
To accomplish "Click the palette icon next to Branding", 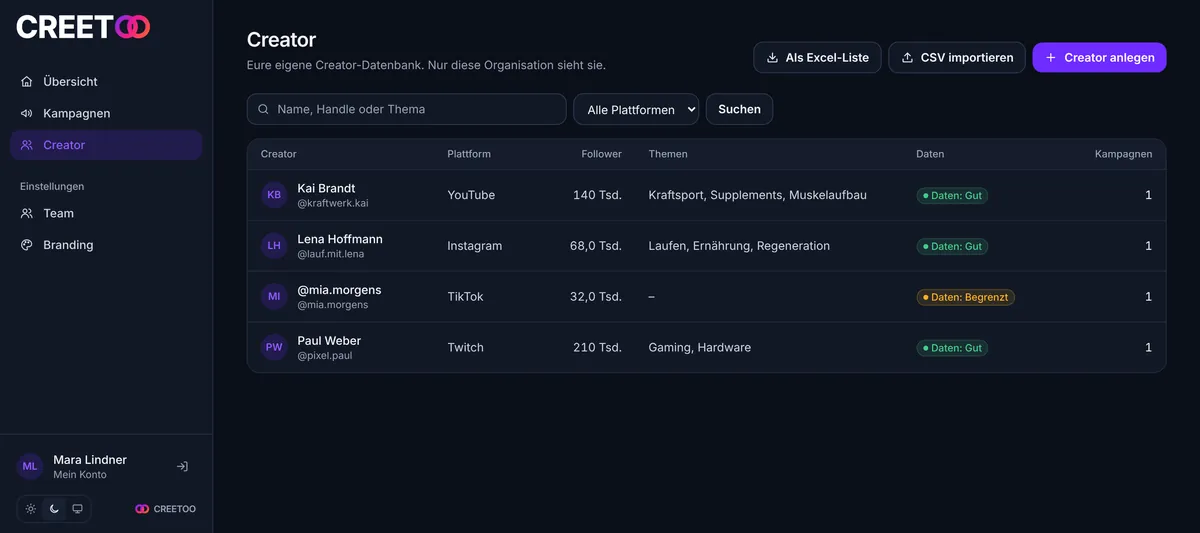I will pos(27,246).
